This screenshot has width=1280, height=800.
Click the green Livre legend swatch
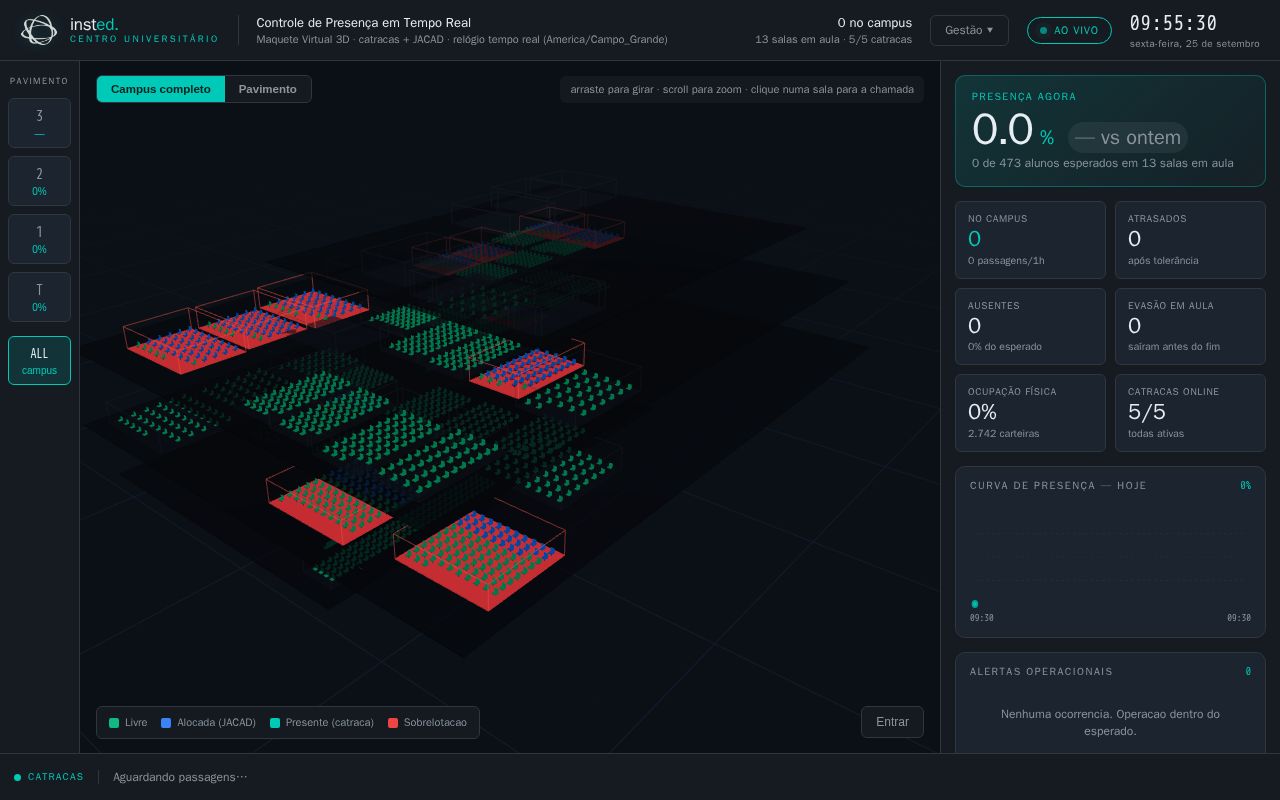(114, 723)
